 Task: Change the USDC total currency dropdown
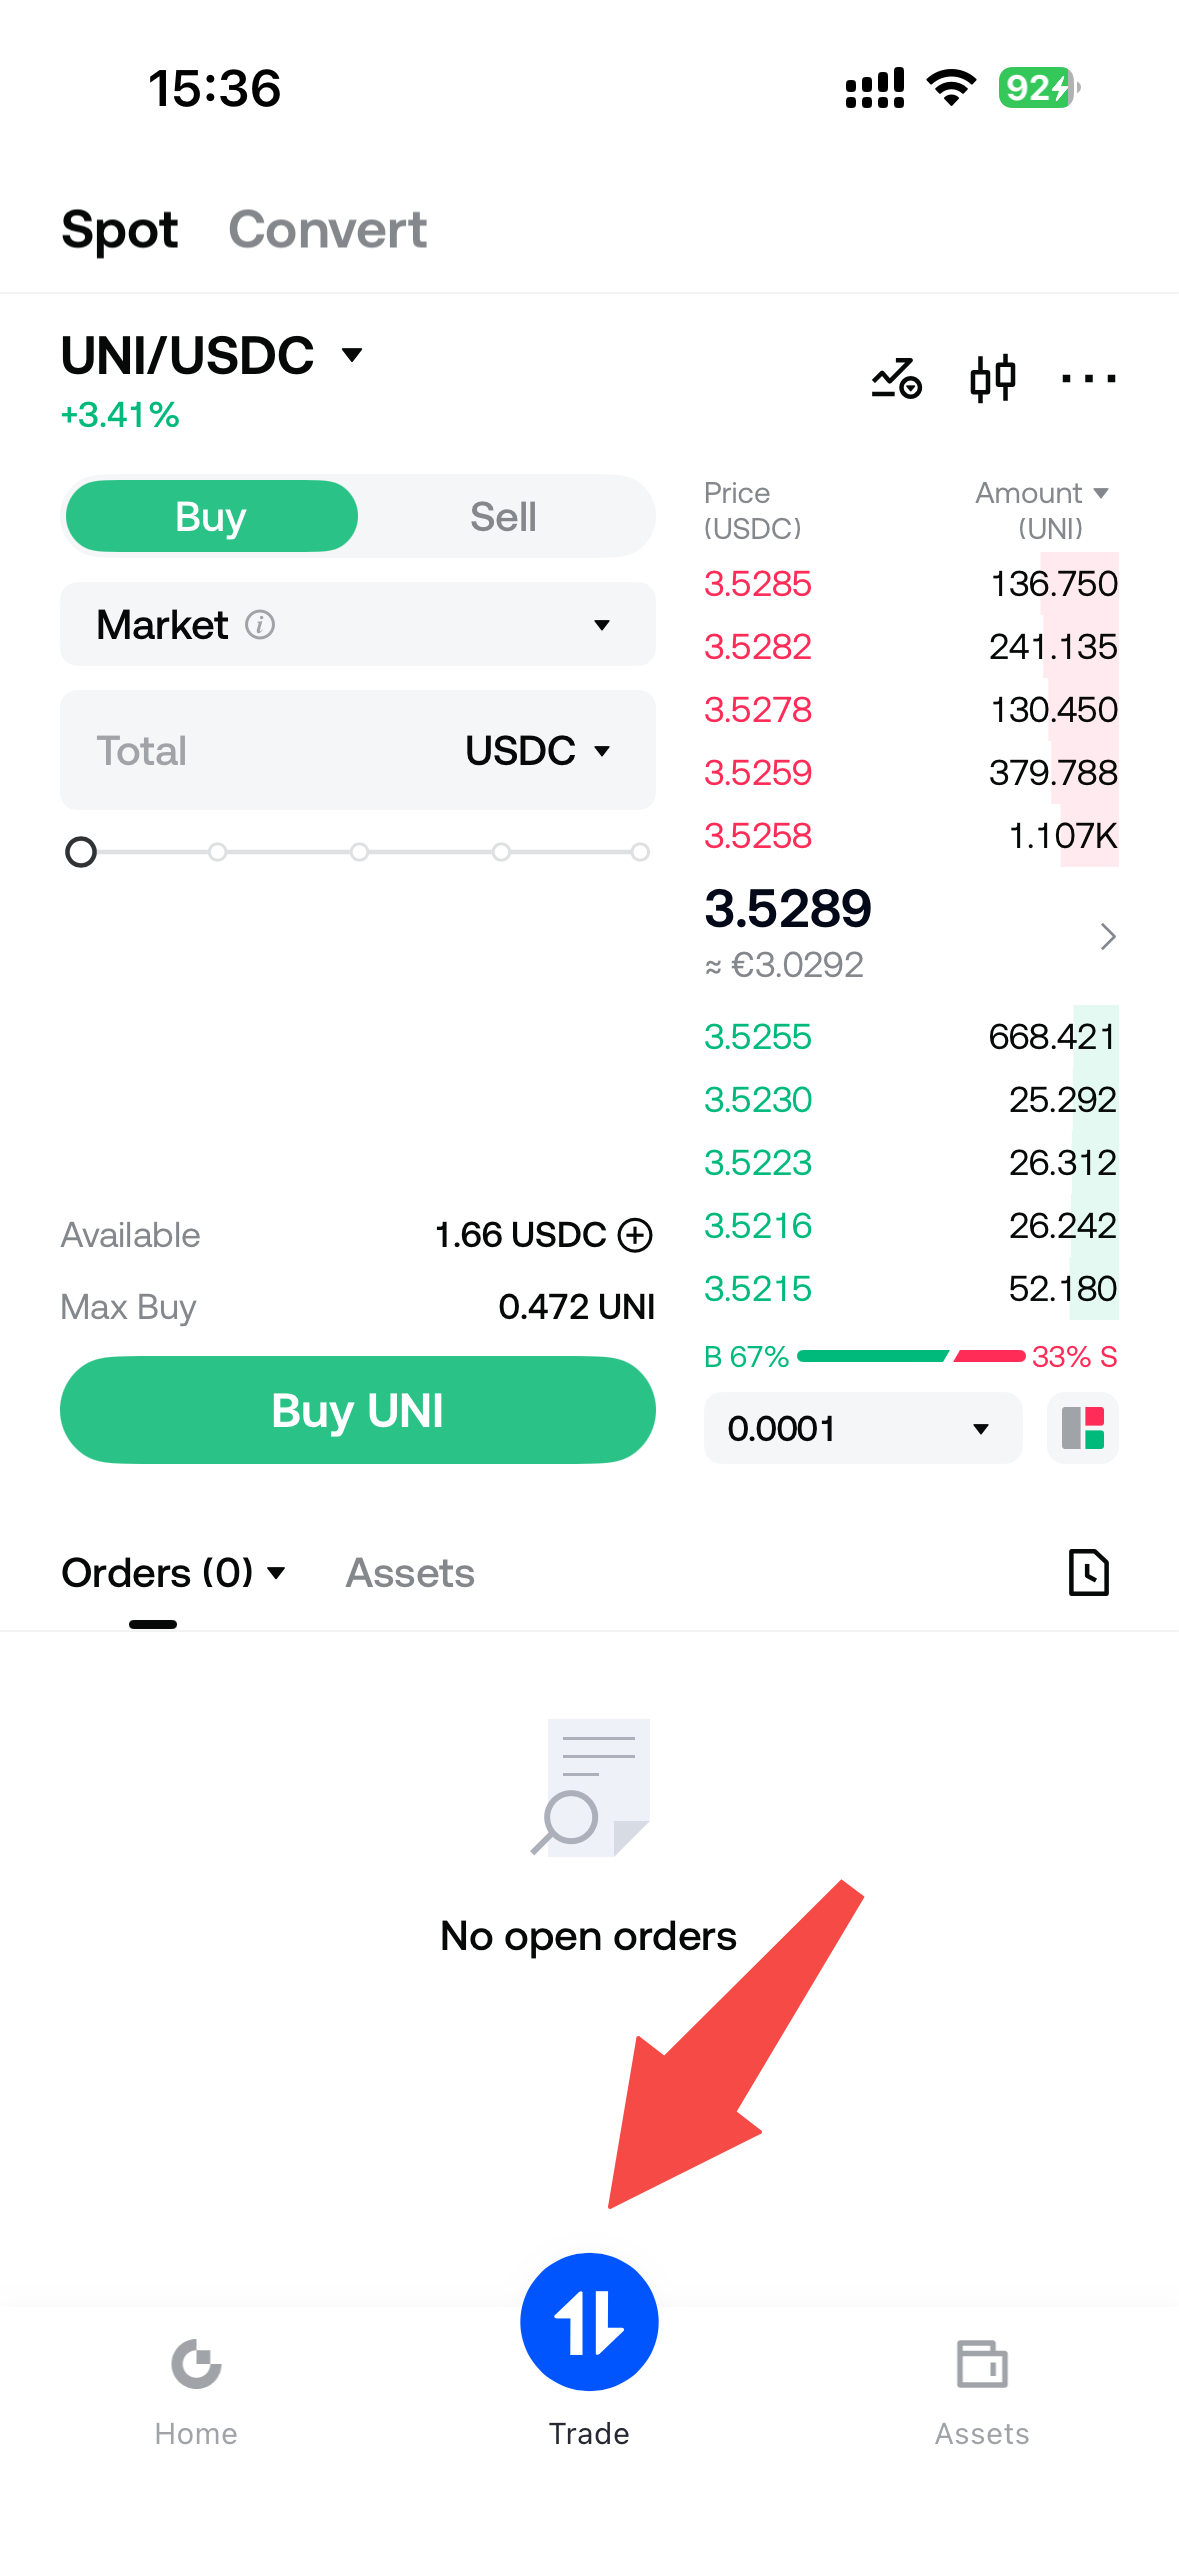538,751
